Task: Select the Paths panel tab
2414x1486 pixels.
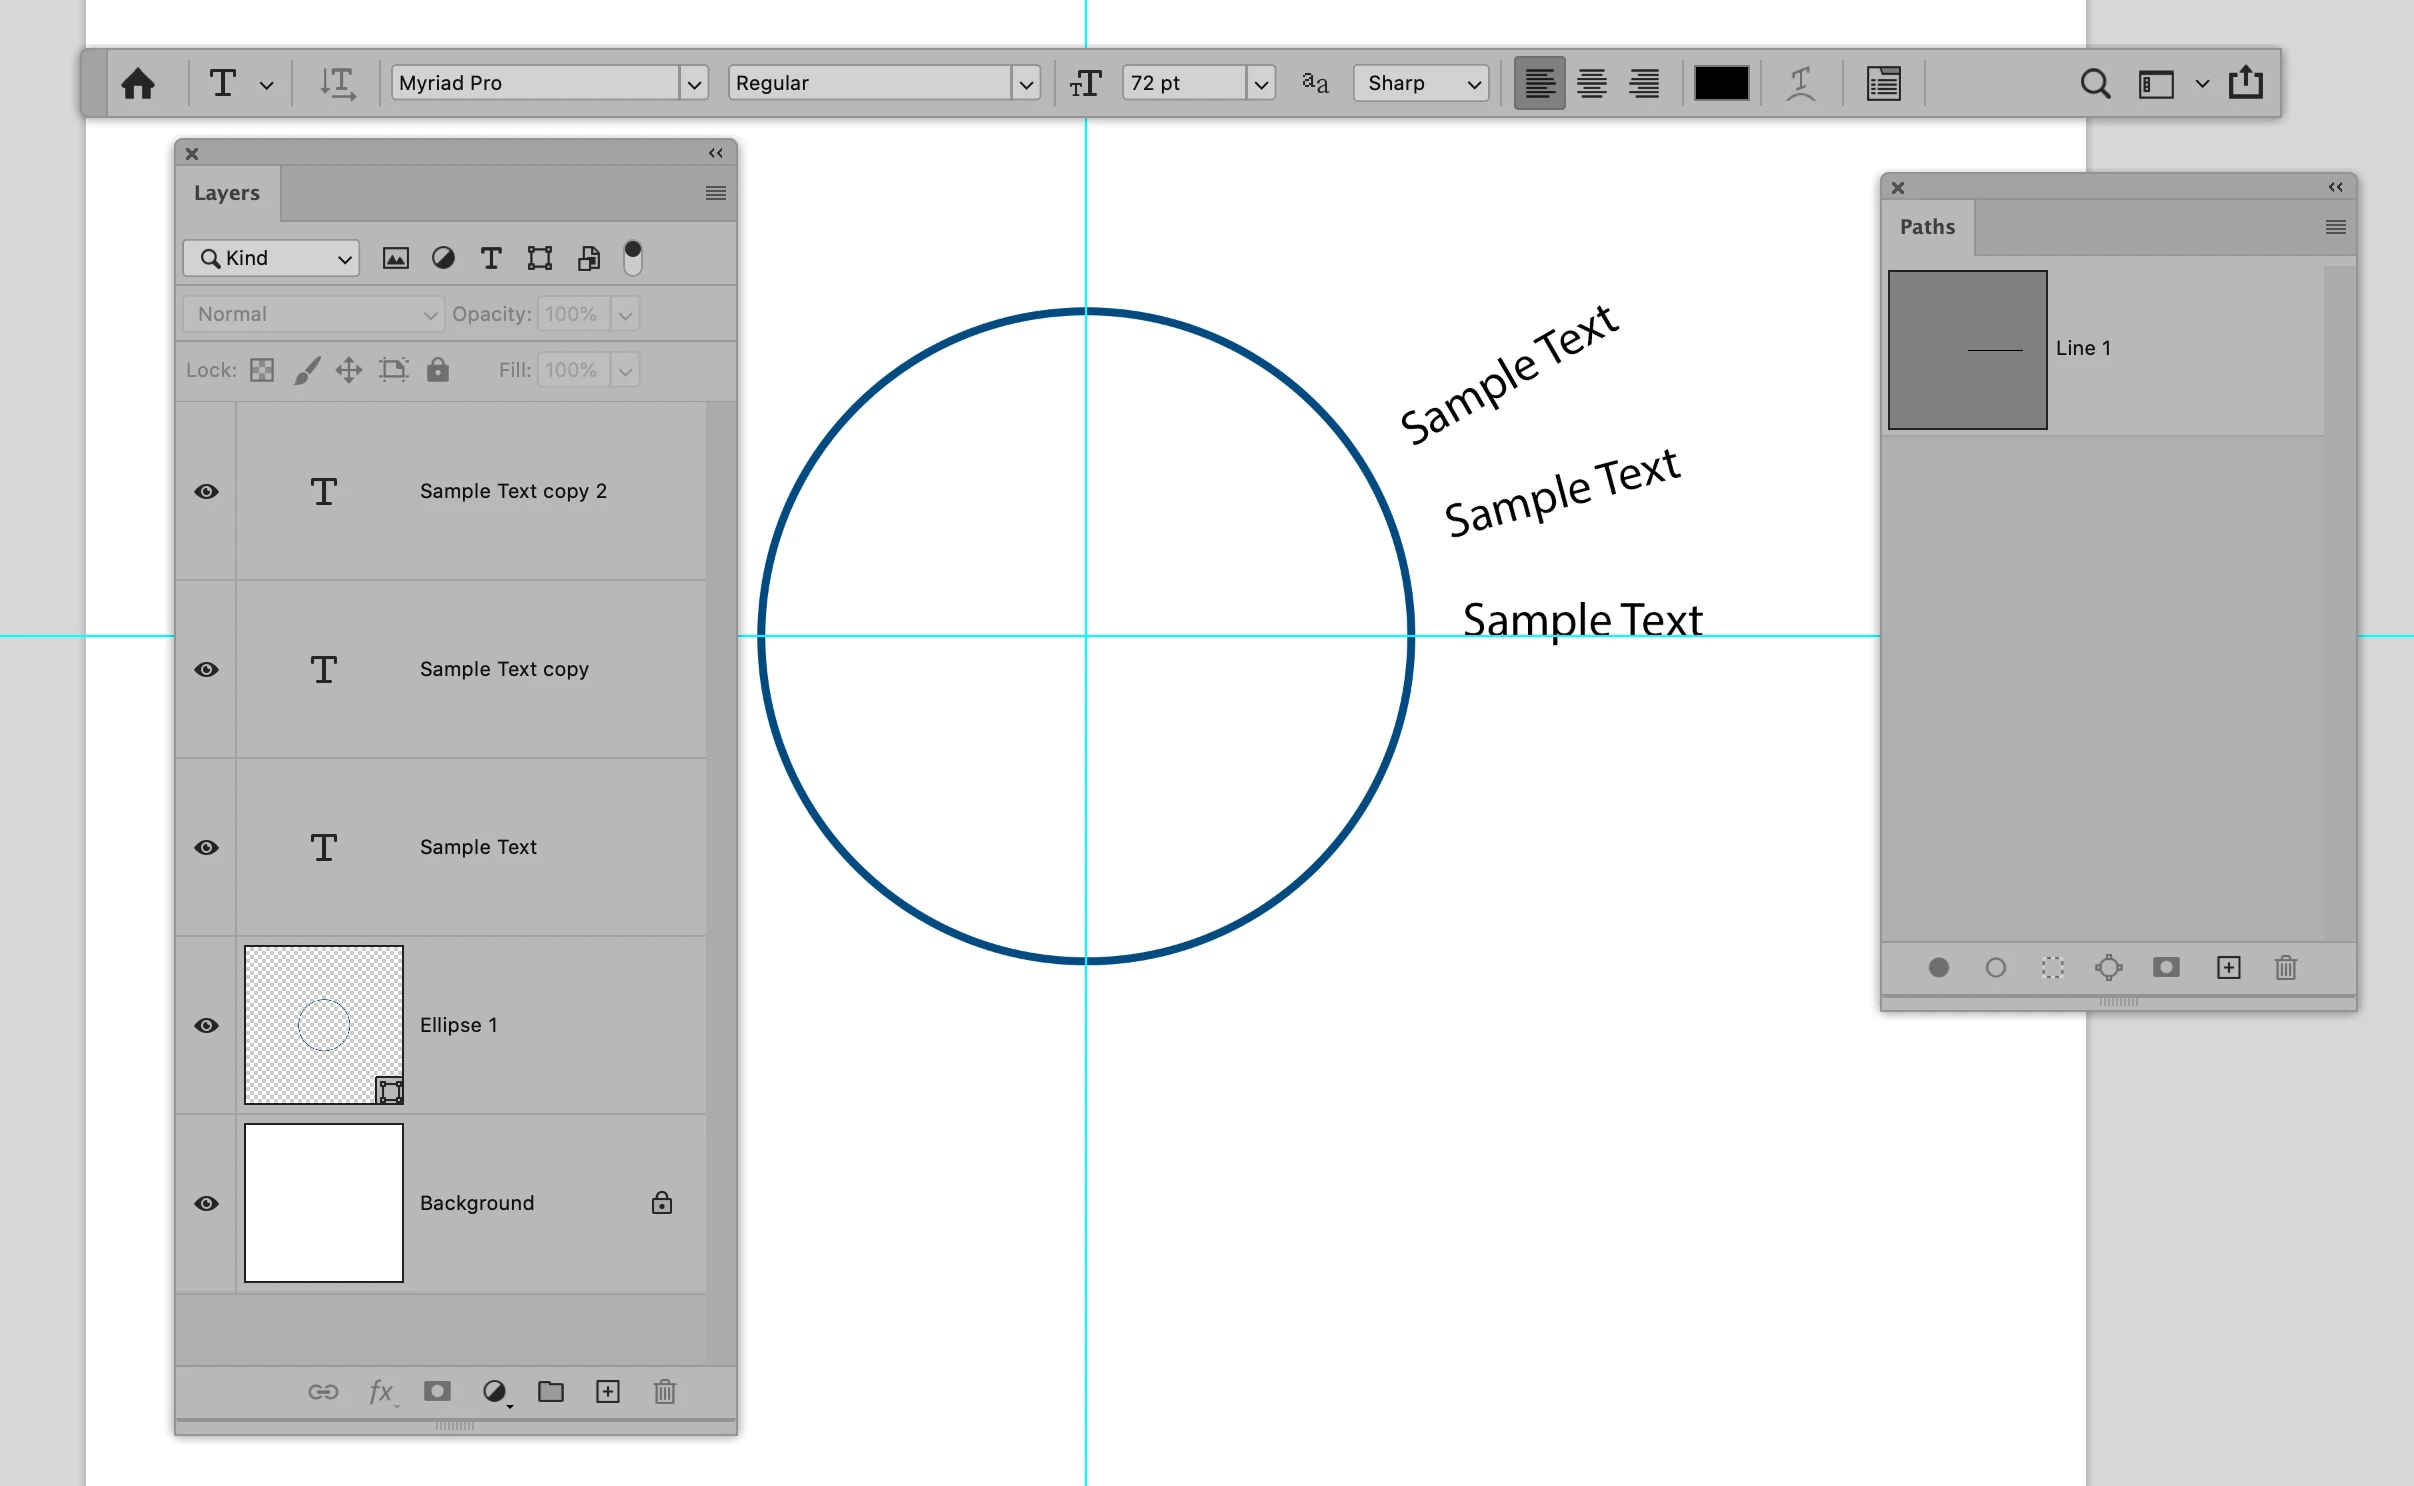Action: tap(1927, 227)
